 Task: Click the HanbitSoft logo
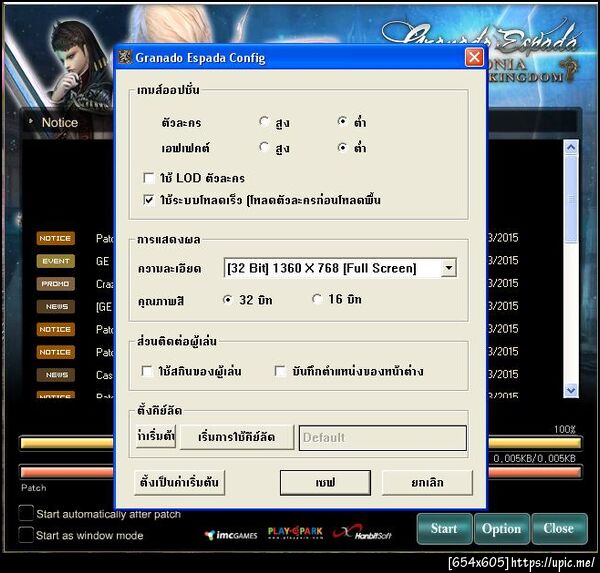coord(362,532)
